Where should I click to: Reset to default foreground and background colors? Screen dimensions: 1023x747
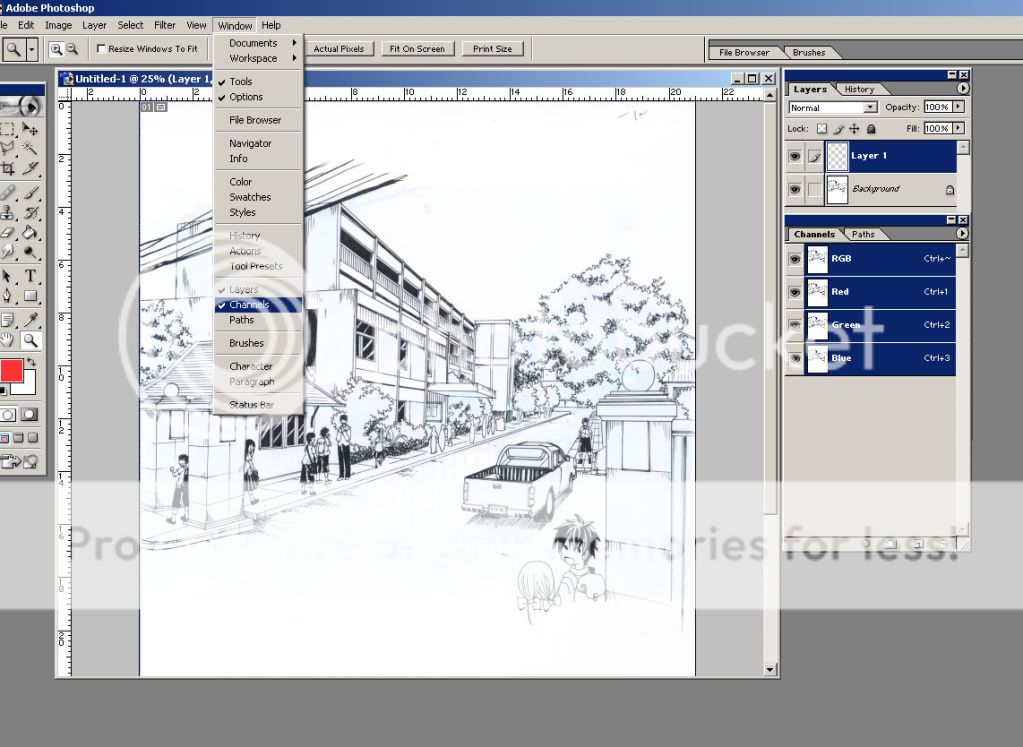3,391
